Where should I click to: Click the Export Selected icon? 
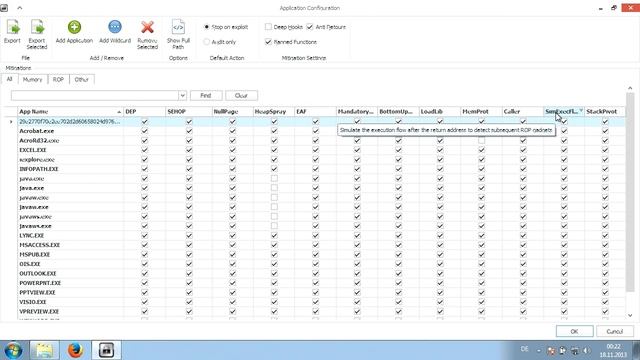37,28
